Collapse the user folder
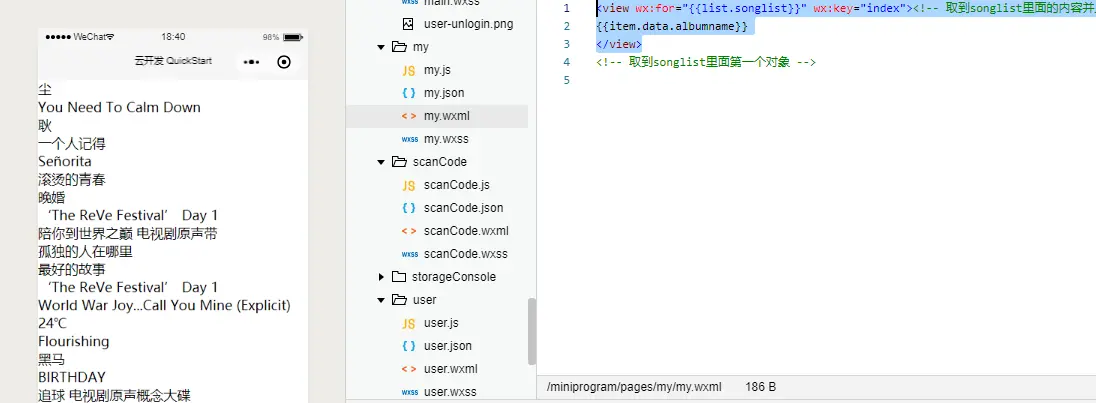1096x403 pixels. pos(381,300)
